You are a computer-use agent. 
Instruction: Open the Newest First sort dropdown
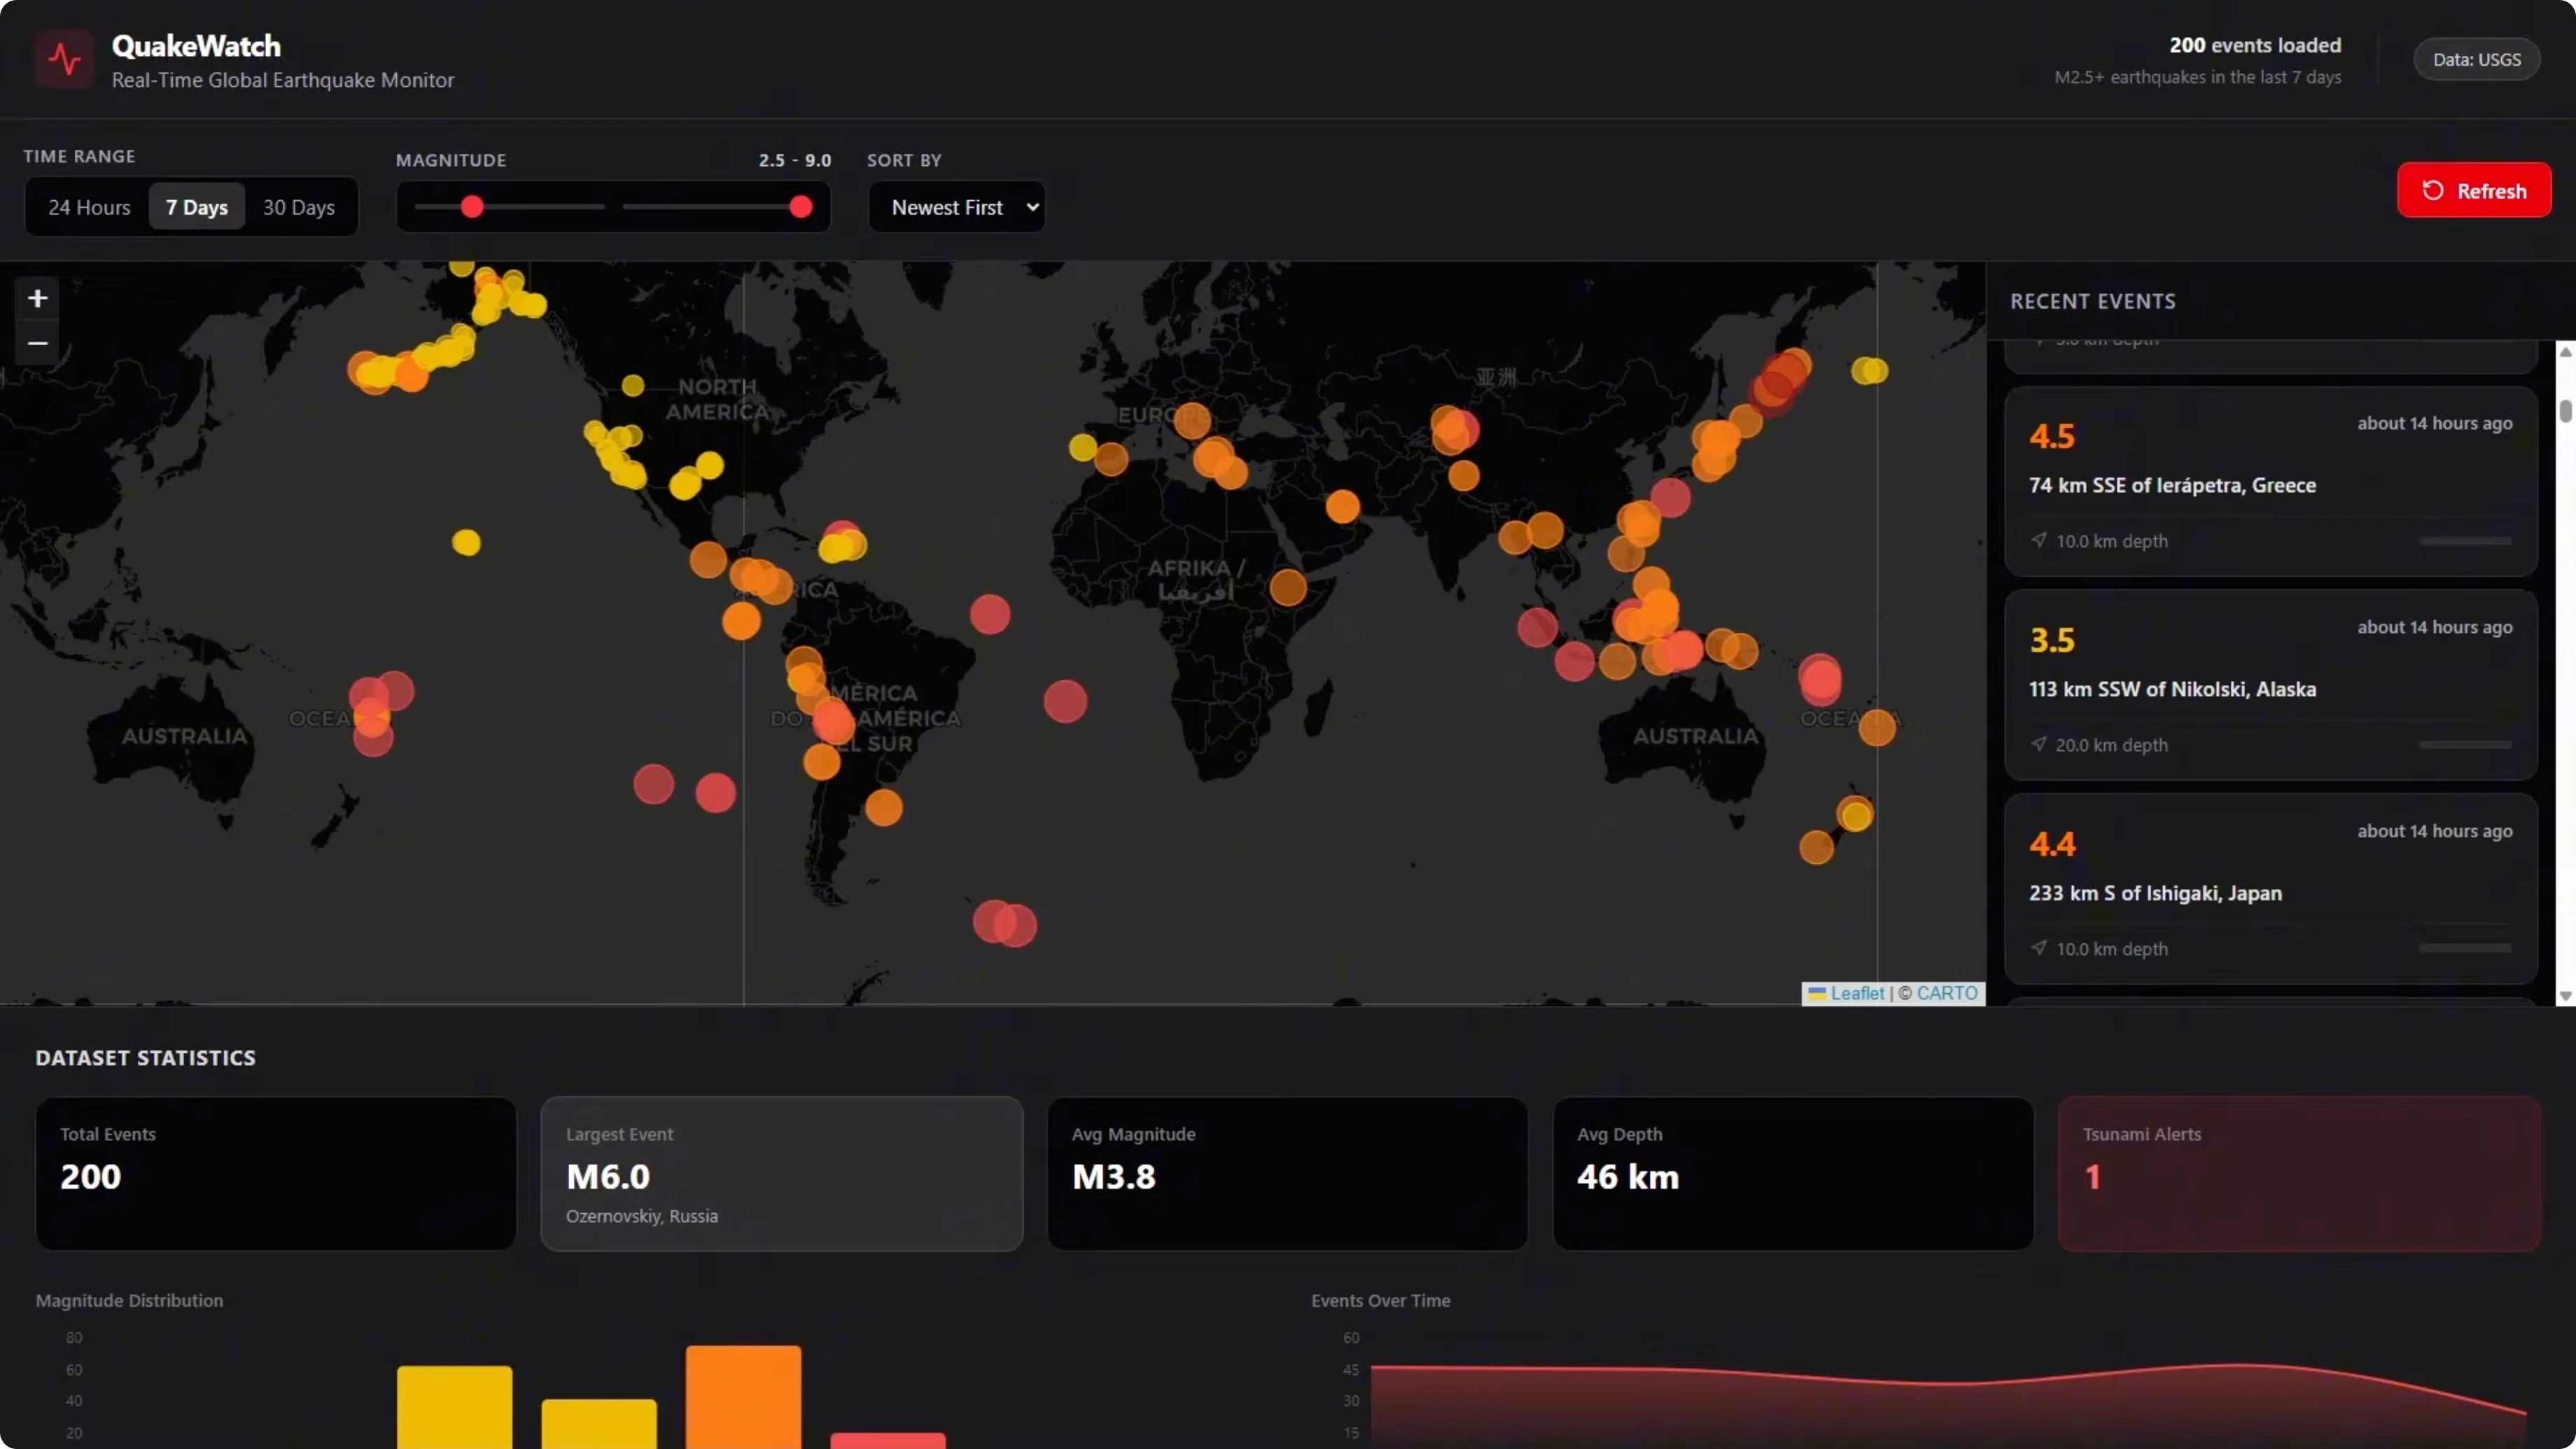957,207
